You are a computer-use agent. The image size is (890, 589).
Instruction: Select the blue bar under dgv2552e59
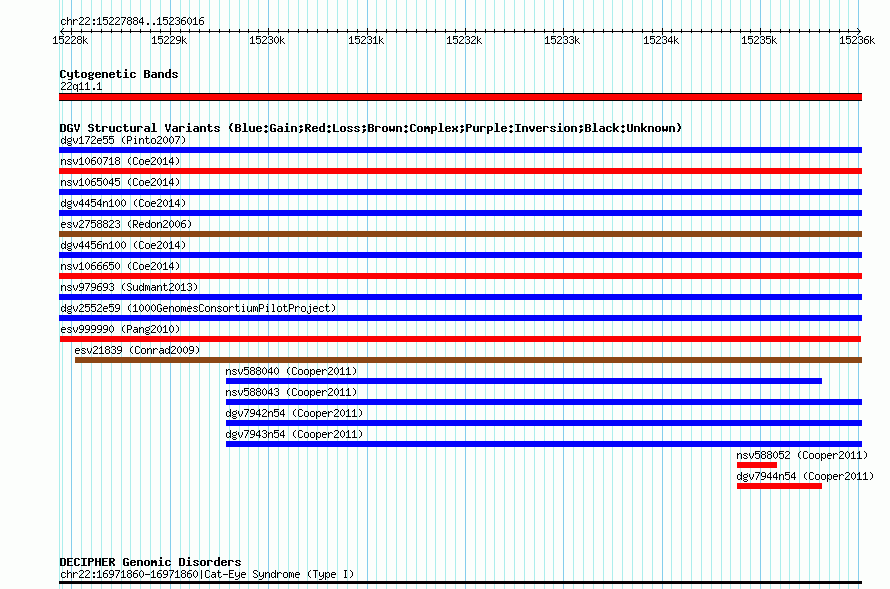pyautogui.click(x=460, y=318)
